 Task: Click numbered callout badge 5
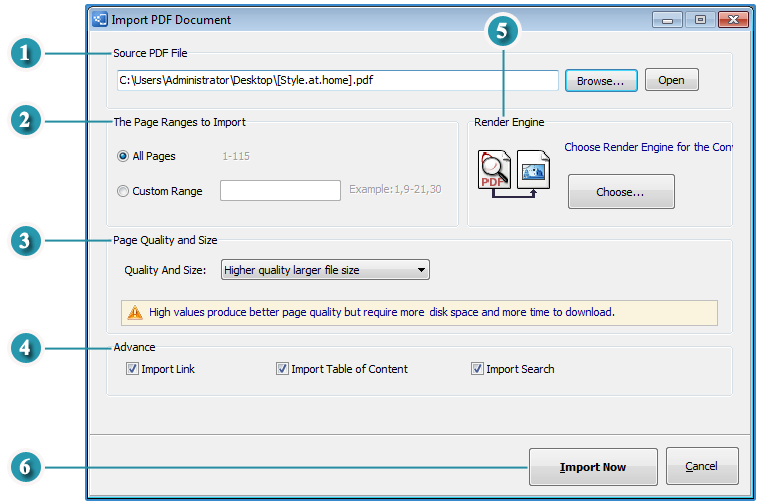tap(503, 31)
